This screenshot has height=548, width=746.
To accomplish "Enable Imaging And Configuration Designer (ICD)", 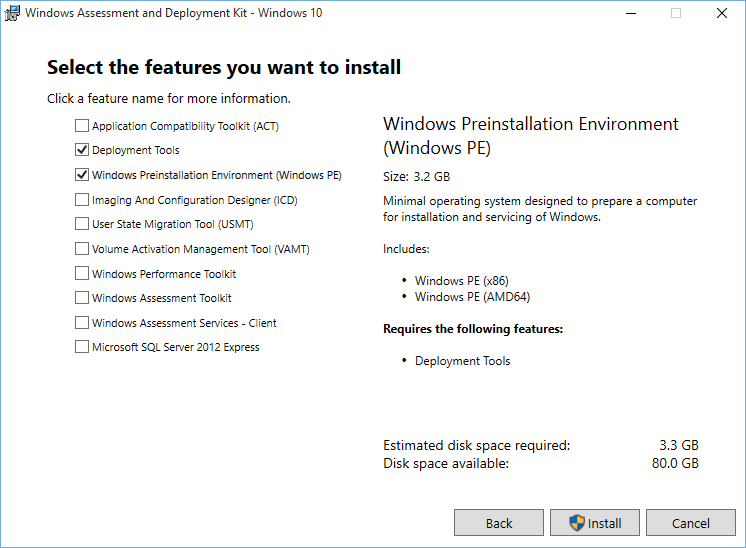I will pos(82,200).
